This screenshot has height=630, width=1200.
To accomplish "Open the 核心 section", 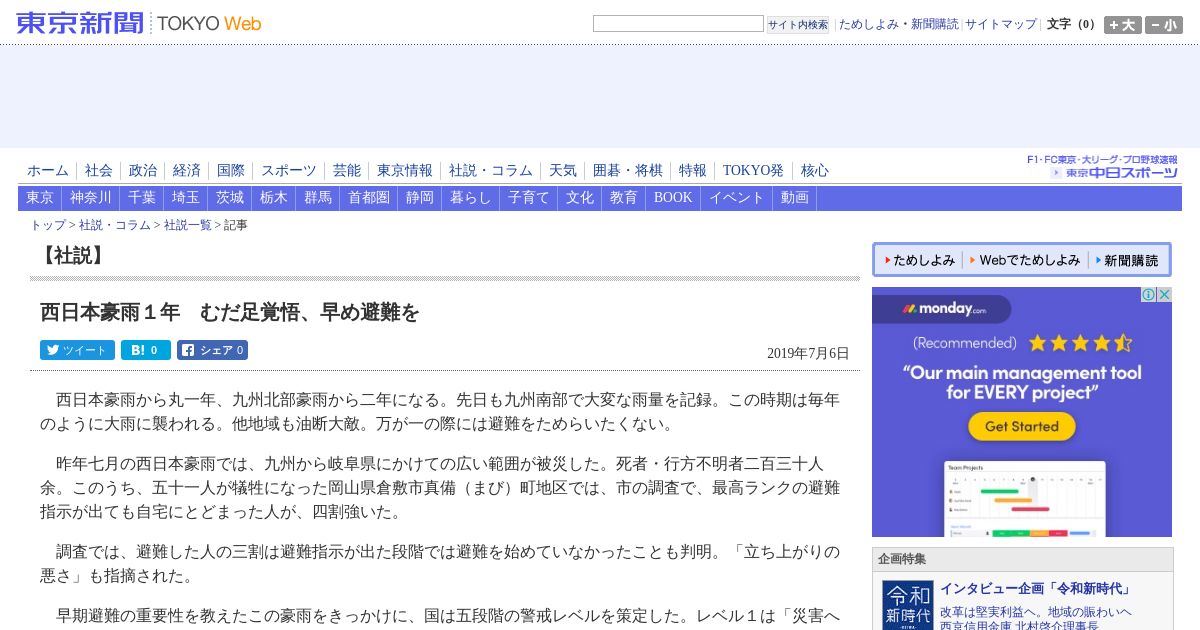I will point(815,171).
